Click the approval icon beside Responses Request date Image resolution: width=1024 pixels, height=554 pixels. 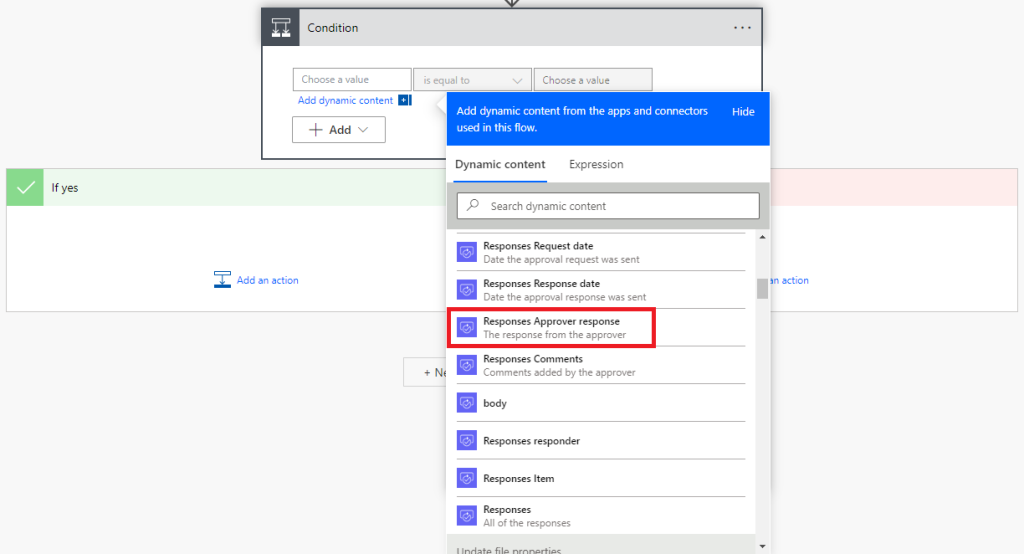pos(467,252)
